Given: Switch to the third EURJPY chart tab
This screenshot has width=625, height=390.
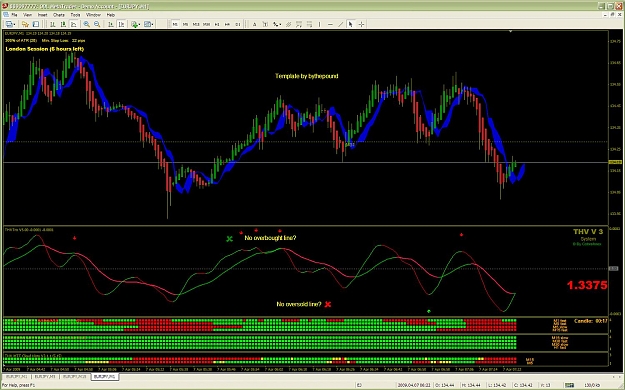Looking at the screenshot, I should coord(75,376).
